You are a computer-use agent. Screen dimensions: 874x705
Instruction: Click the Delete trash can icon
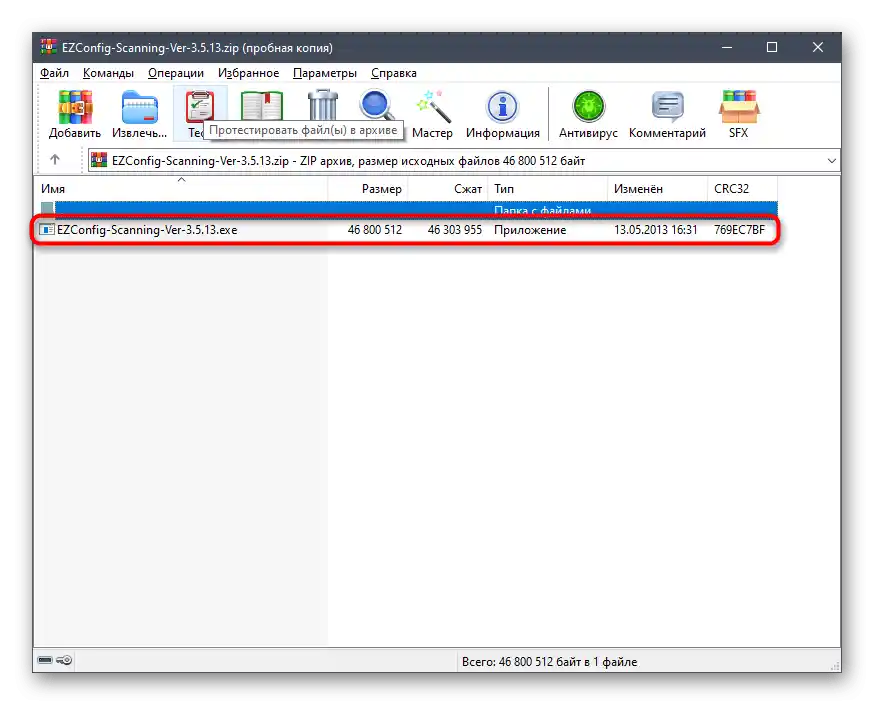pos(323,105)
